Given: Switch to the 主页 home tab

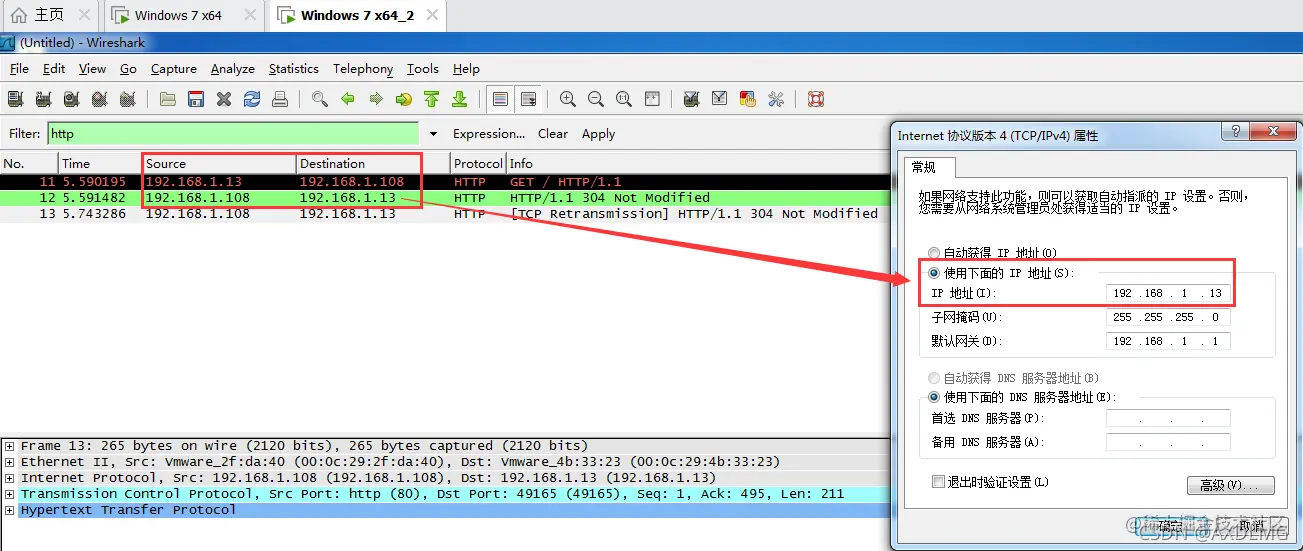Looking at the screenshot, I should 49,15.
